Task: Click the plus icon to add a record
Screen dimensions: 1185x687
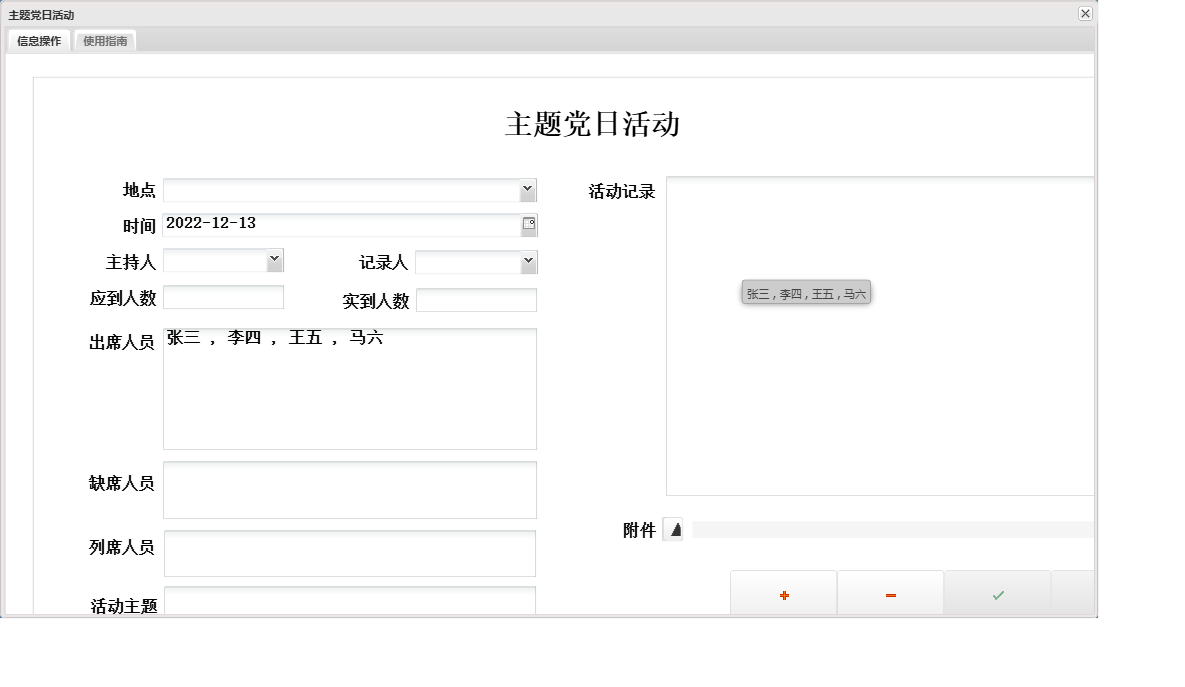Action: (x=783, y=593)
